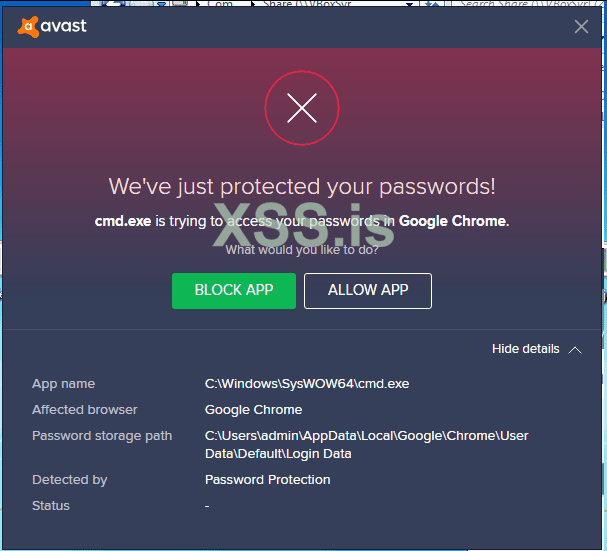The image size is (607, 551).
Task: Click the Detected by label
Action: pyautogui.click(x=70, y=480)
